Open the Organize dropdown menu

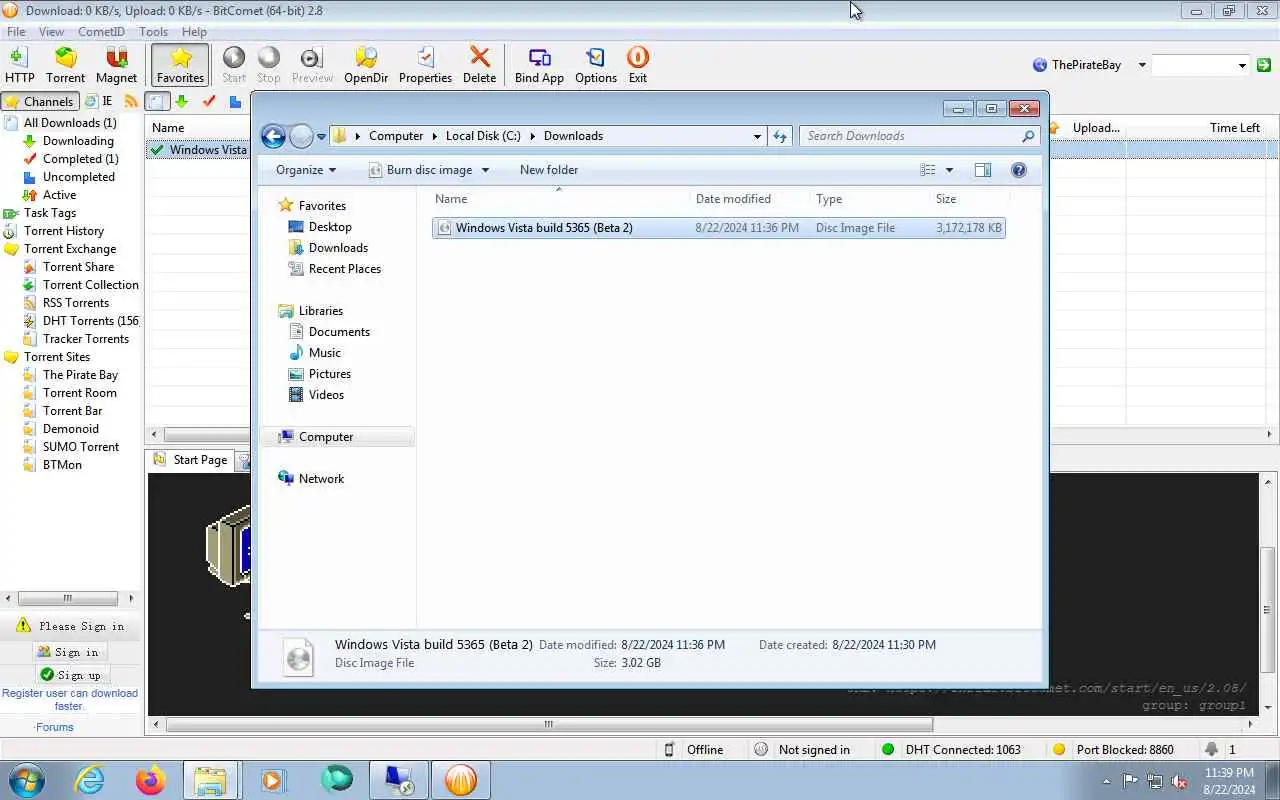[306, 170]
